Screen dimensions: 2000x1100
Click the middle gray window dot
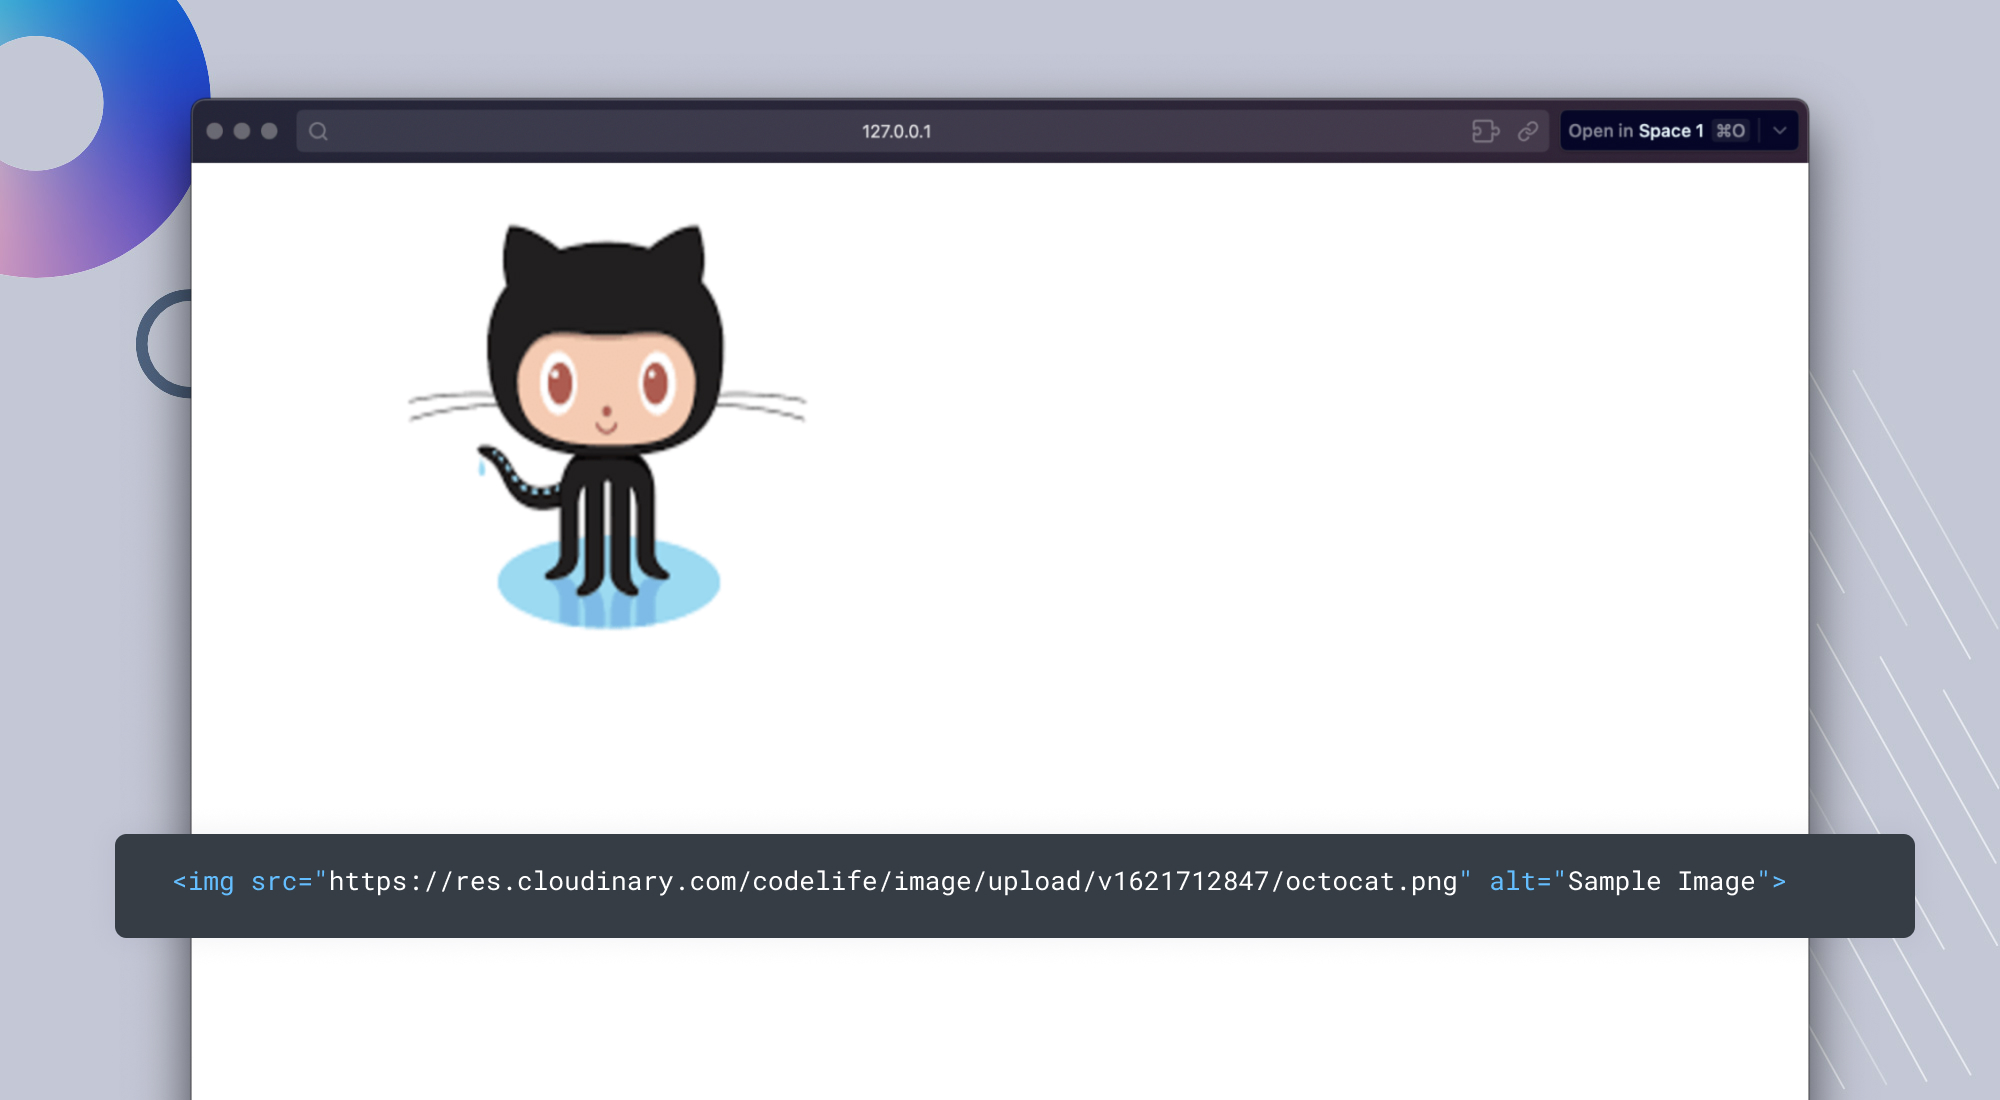click(242, 131)
